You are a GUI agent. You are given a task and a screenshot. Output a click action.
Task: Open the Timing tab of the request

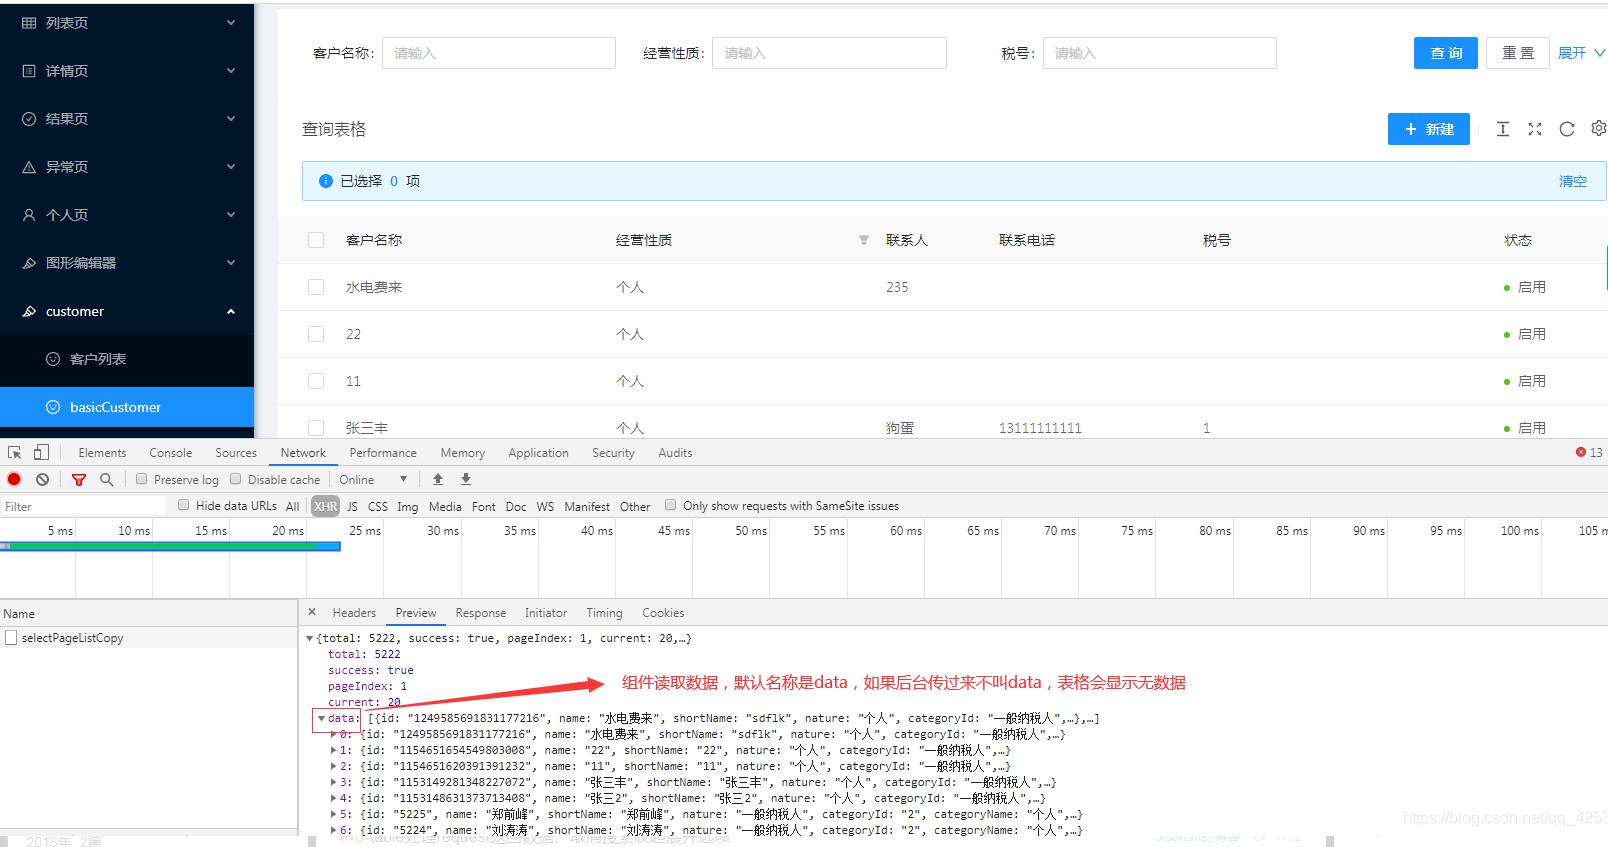pyautogui.click(x=604, y=613)
